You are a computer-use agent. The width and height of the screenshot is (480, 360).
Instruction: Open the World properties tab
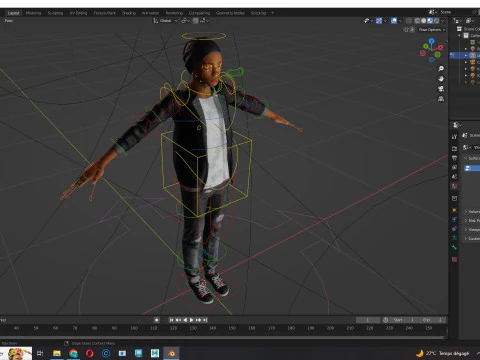click(454, 186)
